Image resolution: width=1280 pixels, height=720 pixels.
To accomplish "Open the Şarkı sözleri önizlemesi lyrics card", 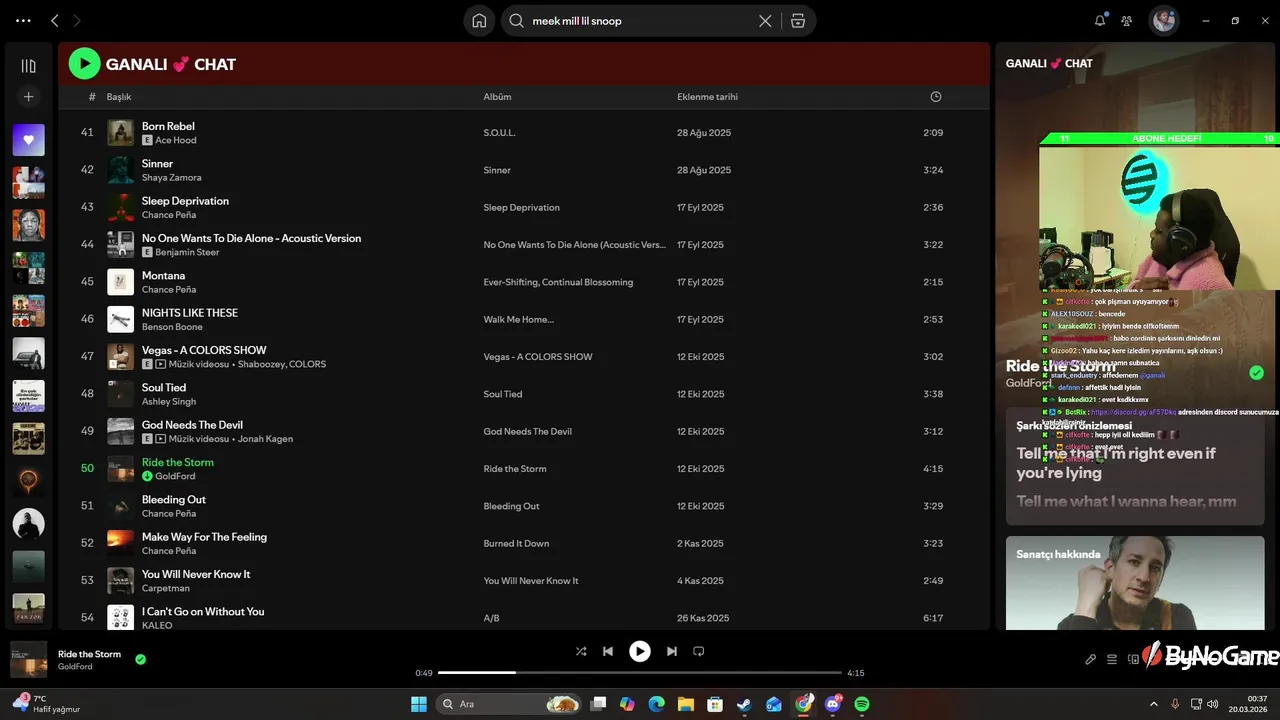I will tap(1135, 466).
